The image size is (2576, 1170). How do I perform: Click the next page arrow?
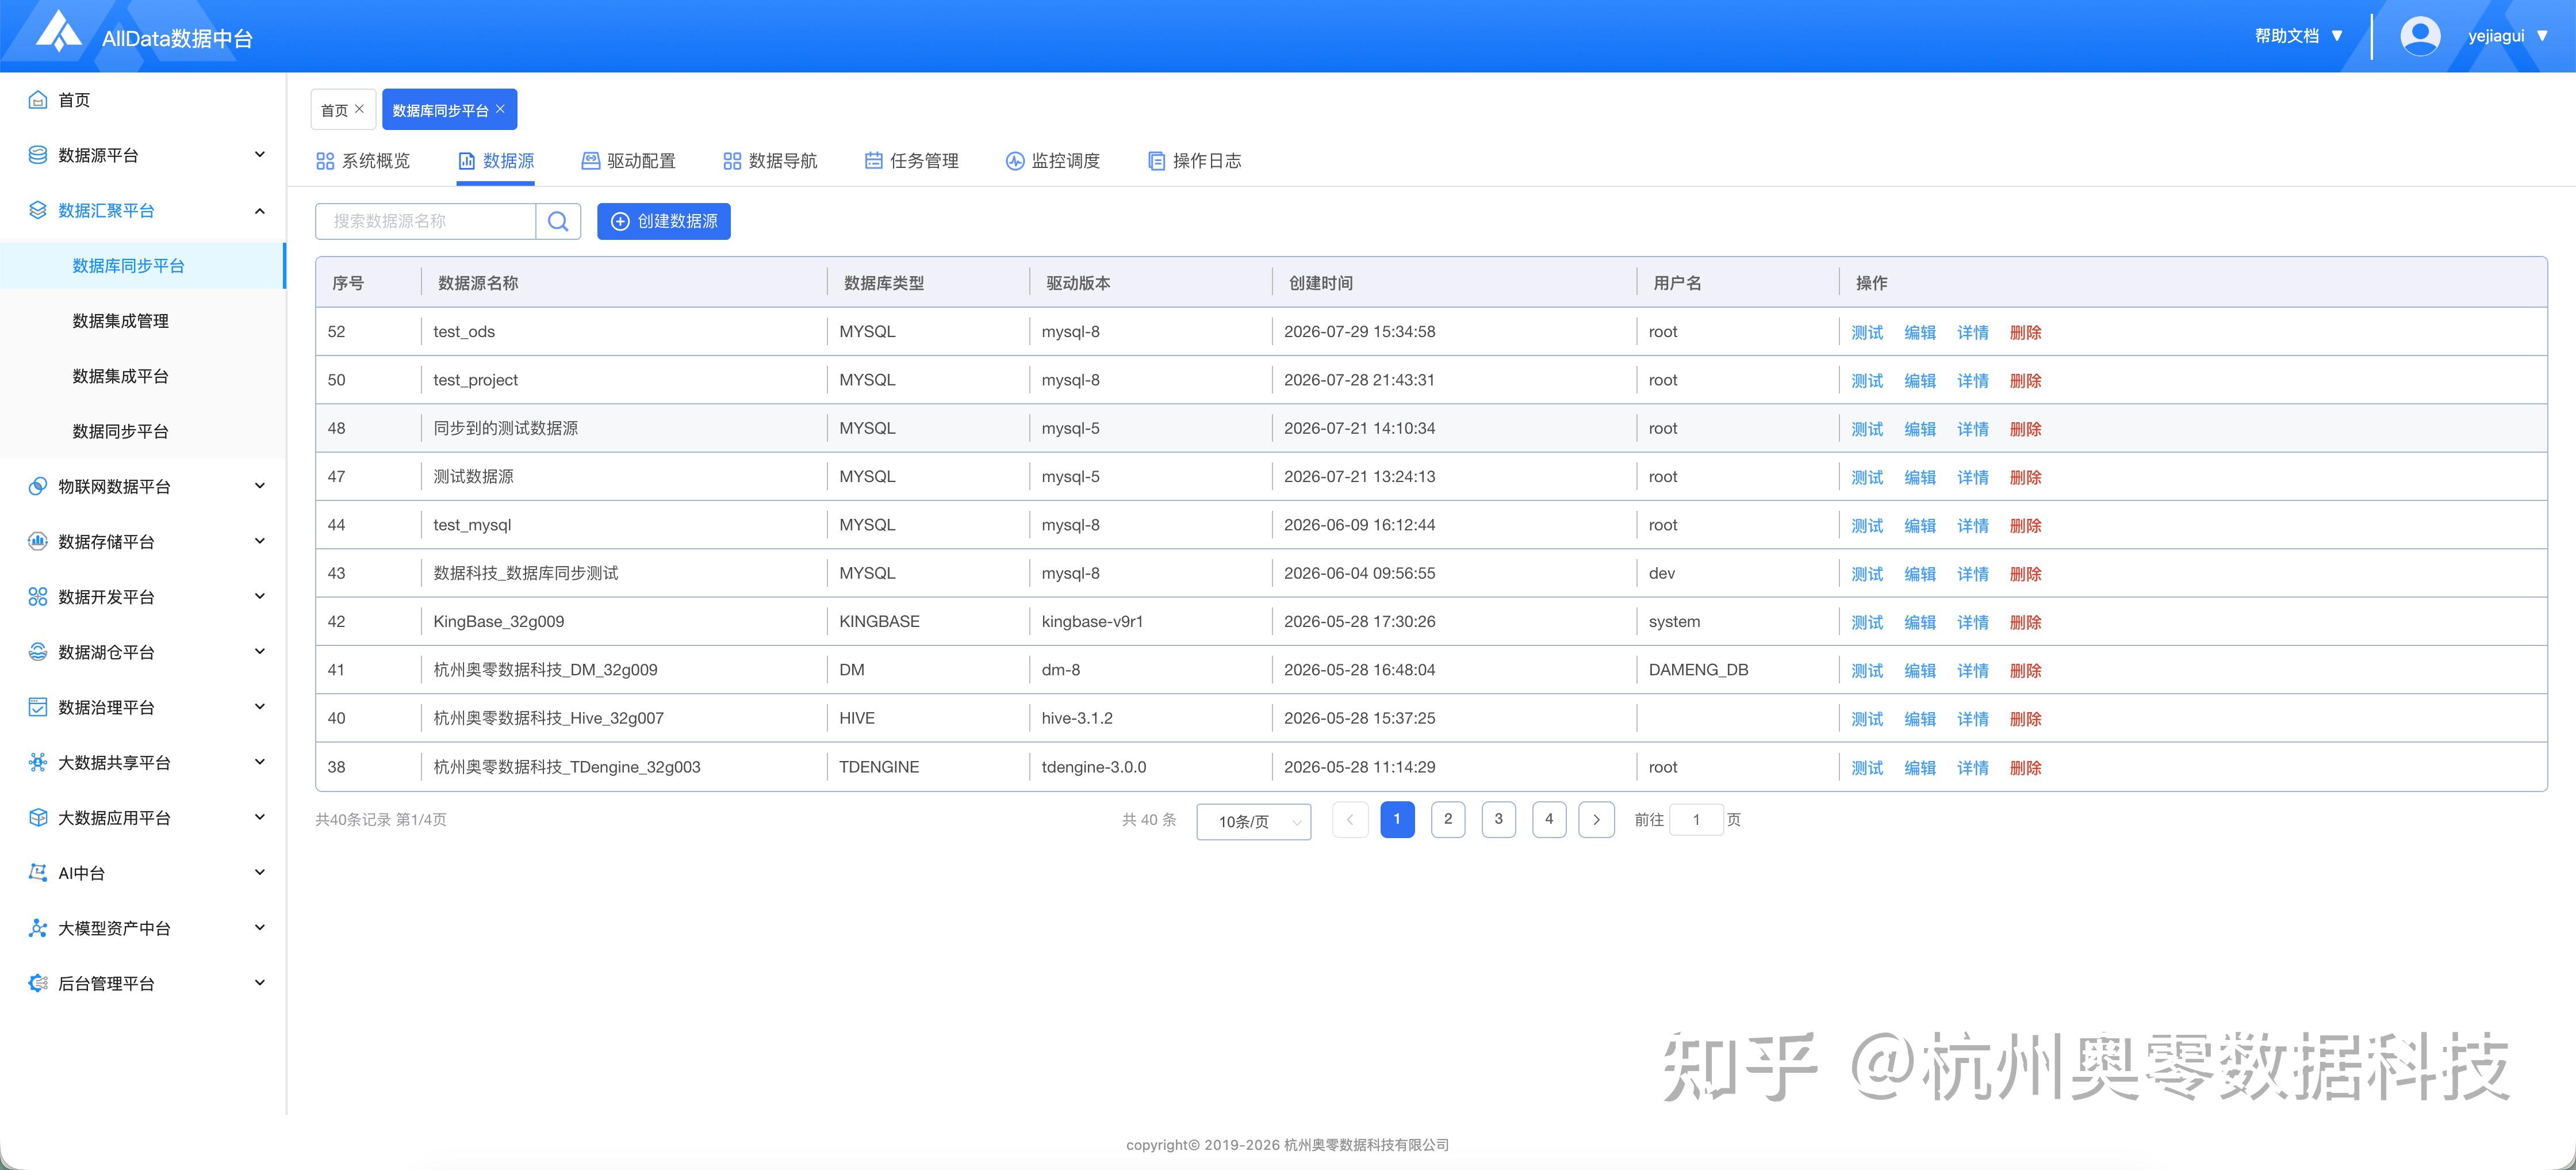tap(1597, 819)
